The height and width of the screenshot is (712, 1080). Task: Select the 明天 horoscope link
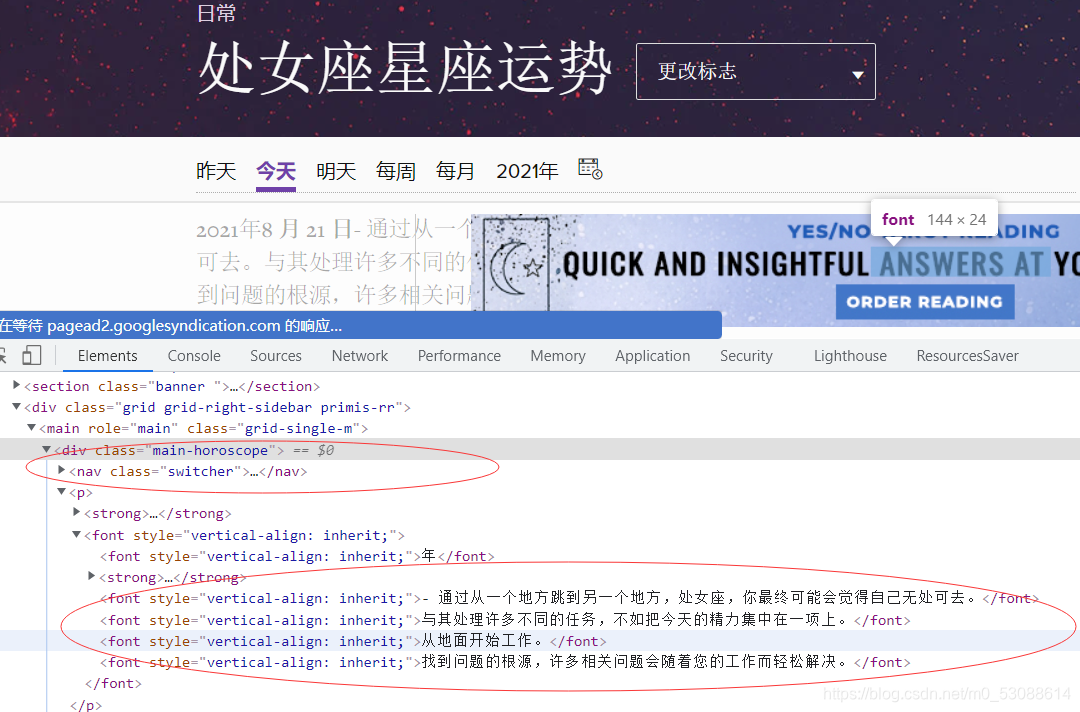pos(336,170)
